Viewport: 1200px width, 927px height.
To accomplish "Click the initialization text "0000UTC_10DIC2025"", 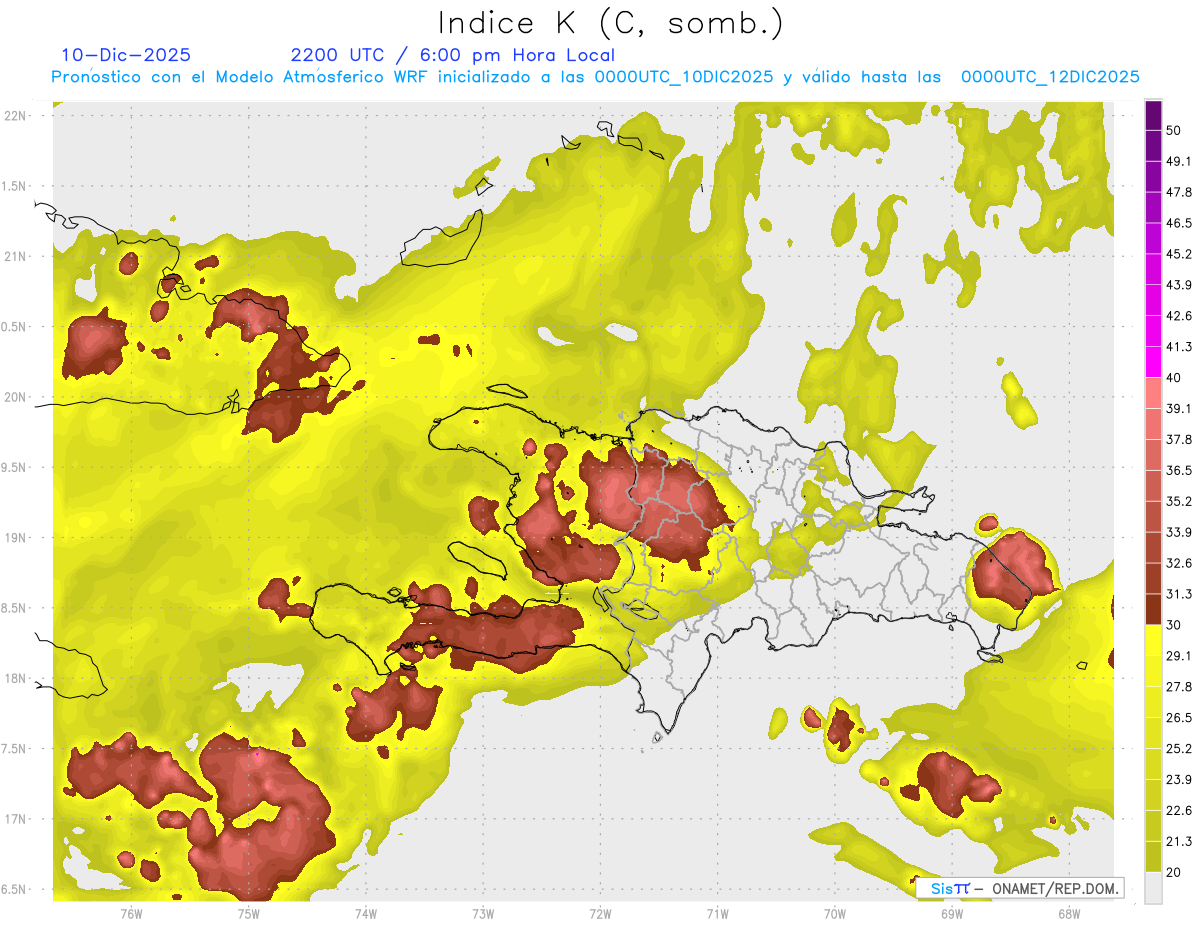I will click(684, 76).
